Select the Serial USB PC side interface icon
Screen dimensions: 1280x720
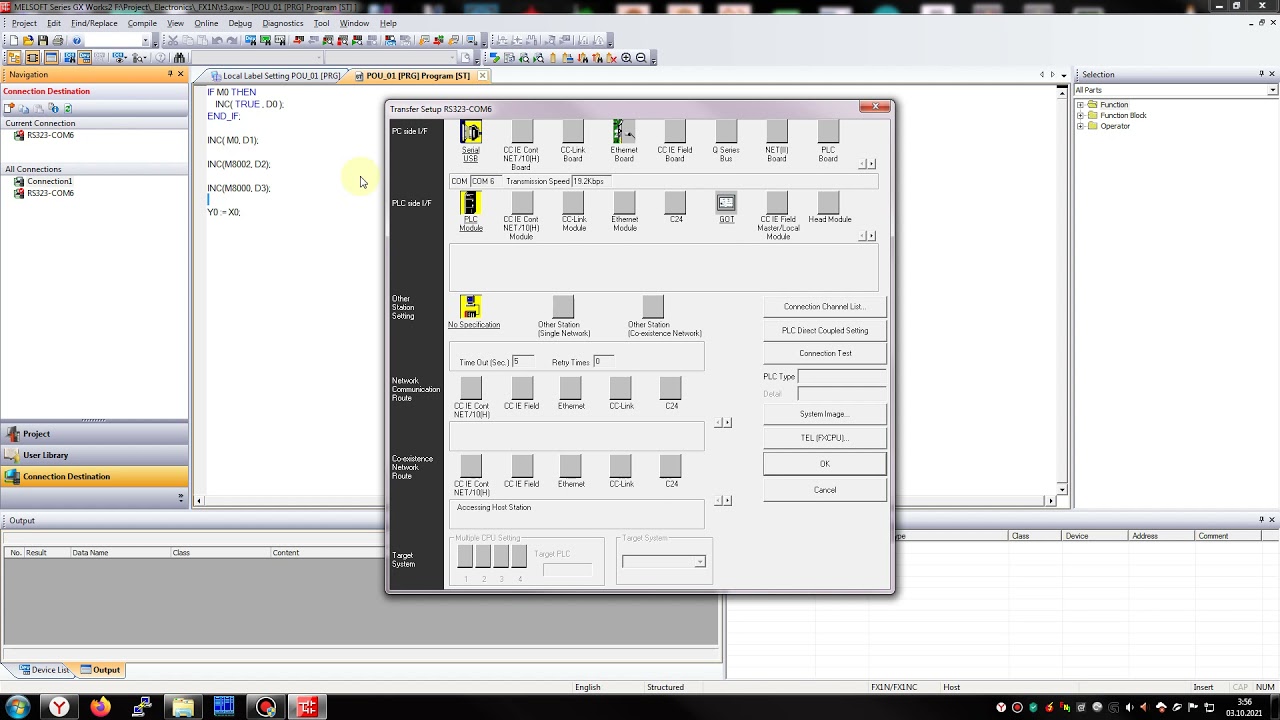click(x=470, y=132)
